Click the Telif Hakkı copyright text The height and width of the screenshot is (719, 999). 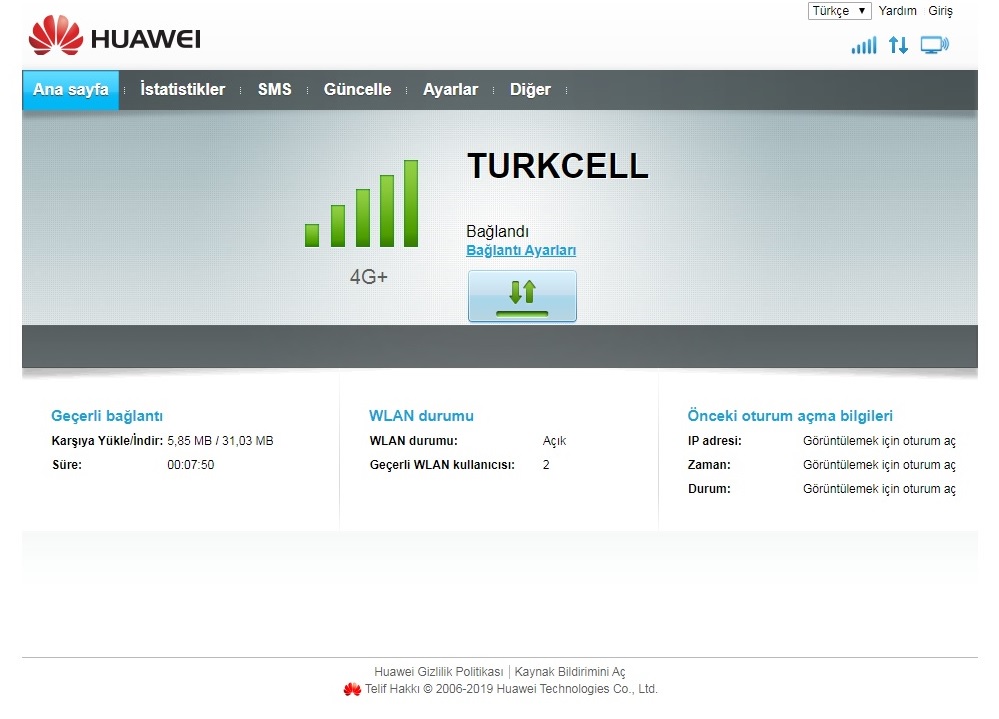(x=511, y=689)
